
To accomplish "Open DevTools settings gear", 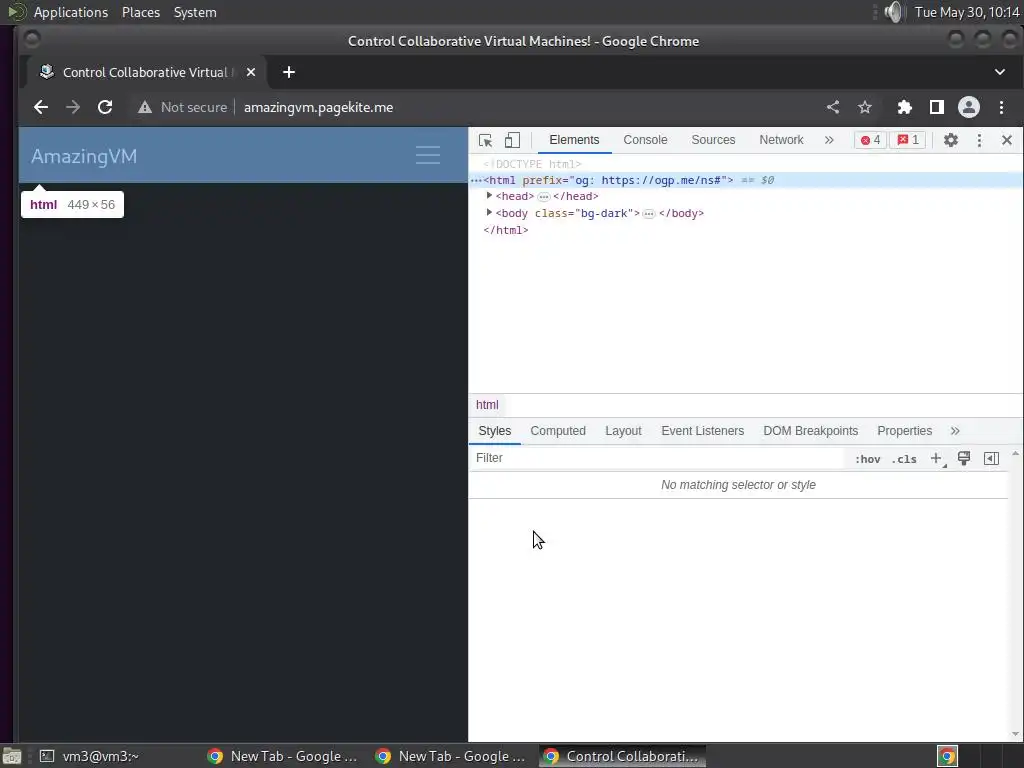I will click(x=951, y=140).
